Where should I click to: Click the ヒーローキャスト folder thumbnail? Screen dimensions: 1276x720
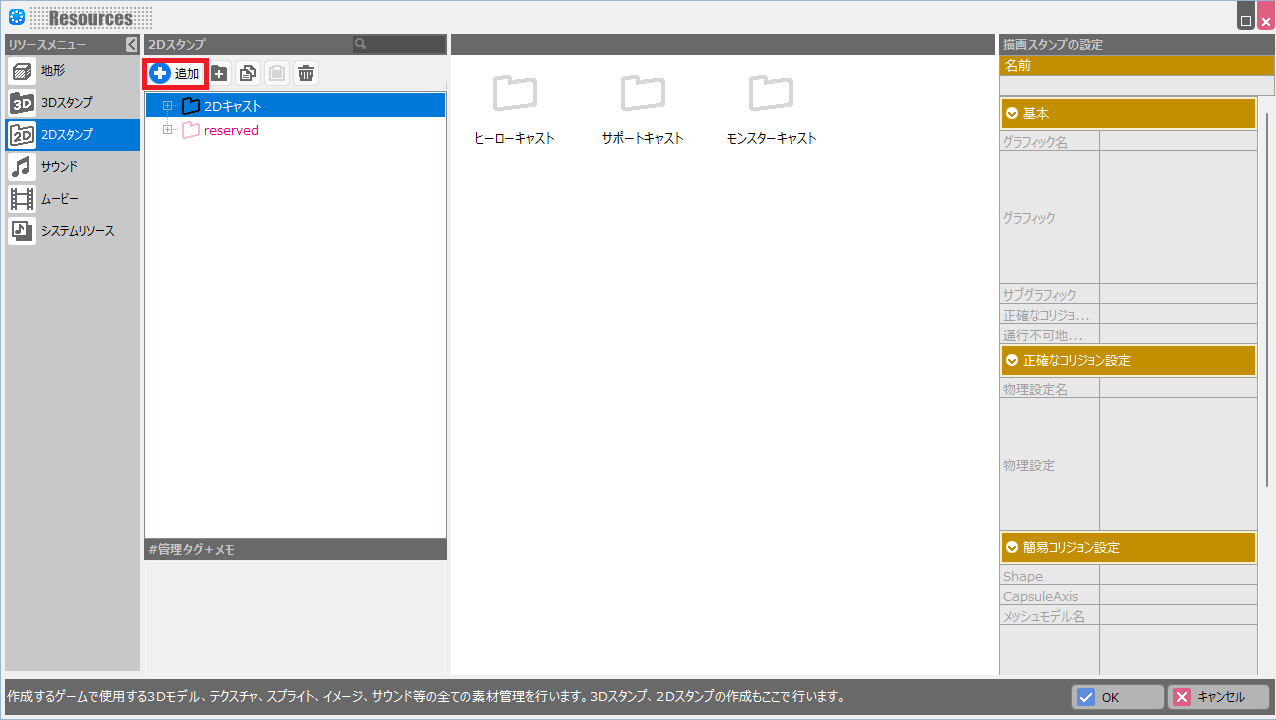coord(514,94)
